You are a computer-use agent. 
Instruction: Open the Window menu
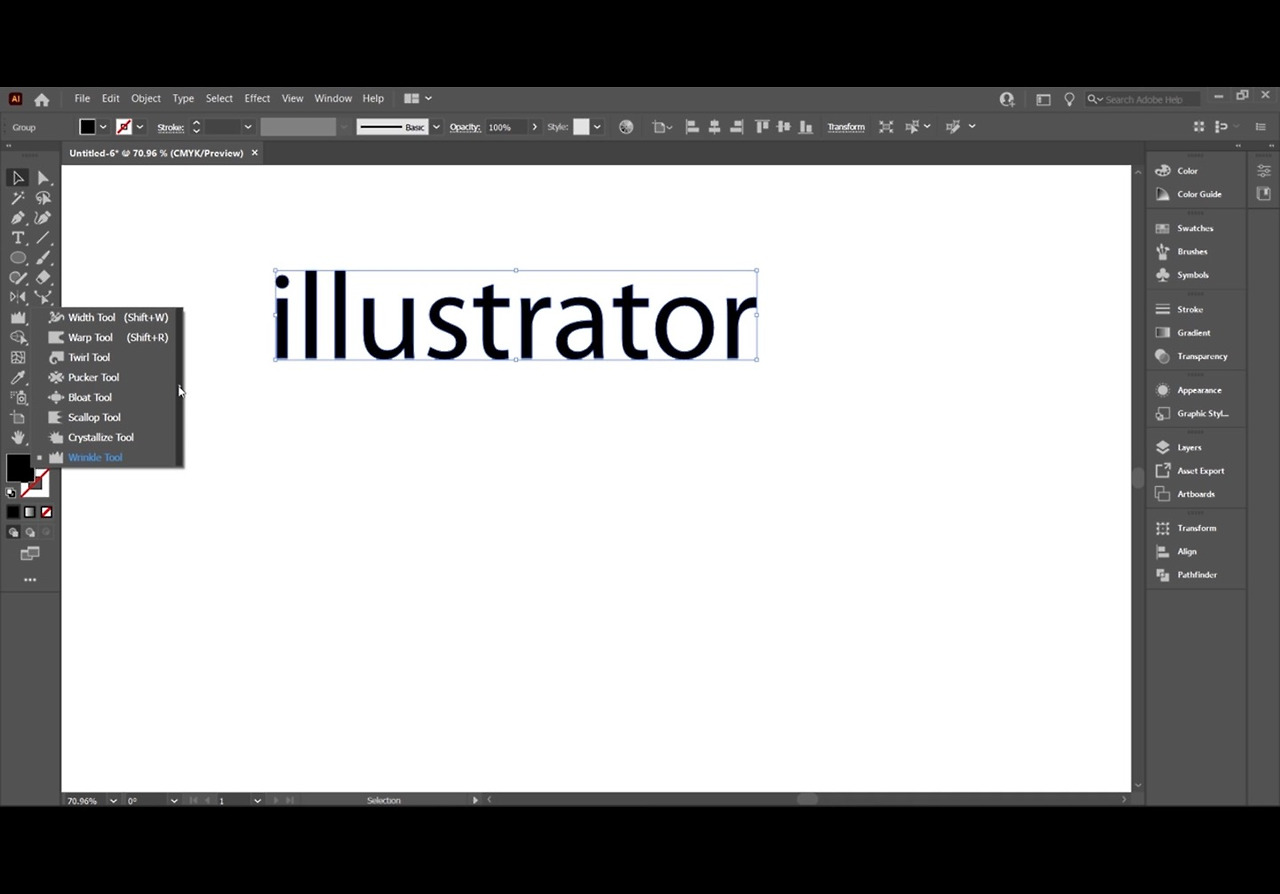tap(333, 98)
